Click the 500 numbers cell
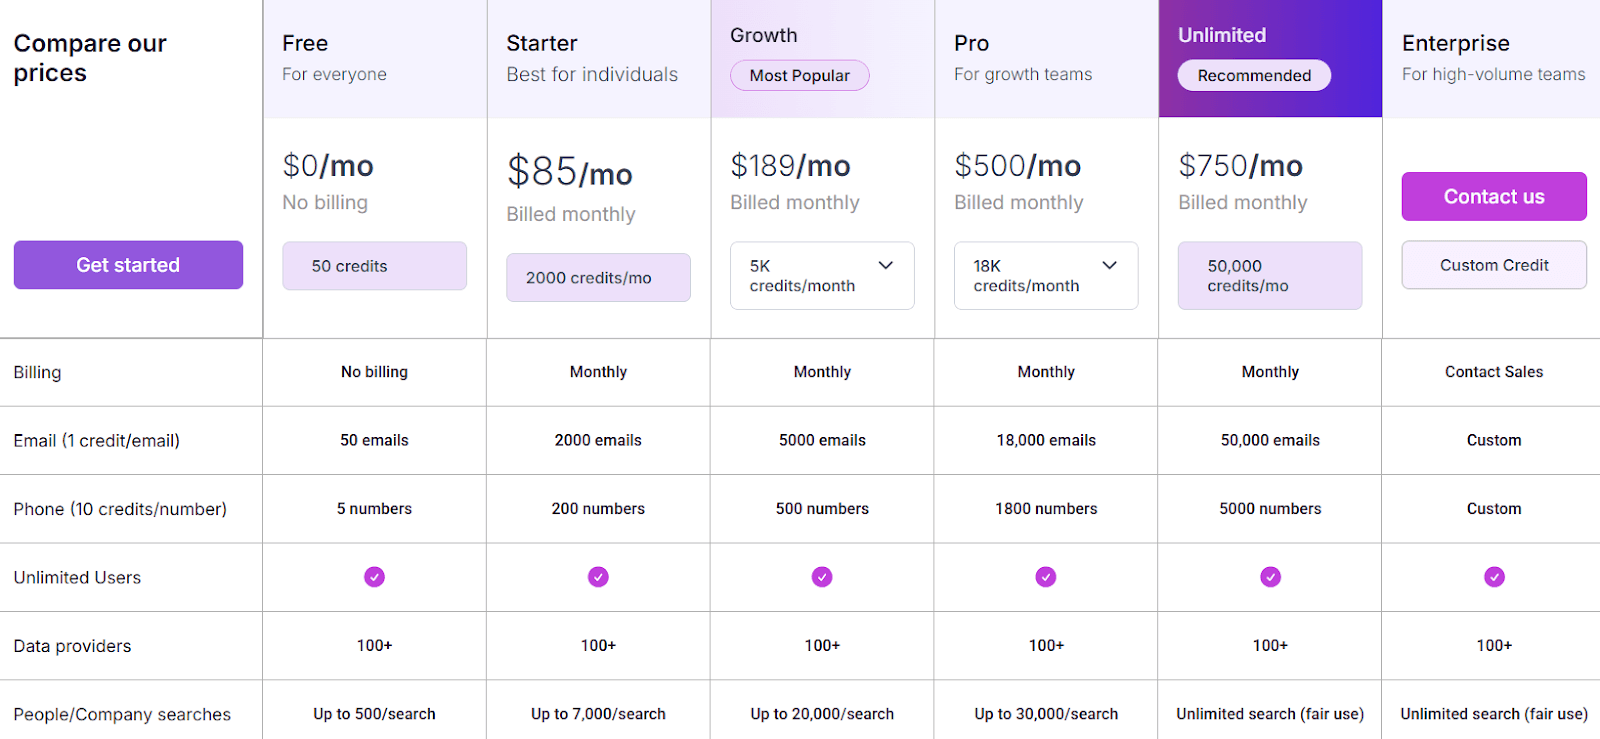 822,509
